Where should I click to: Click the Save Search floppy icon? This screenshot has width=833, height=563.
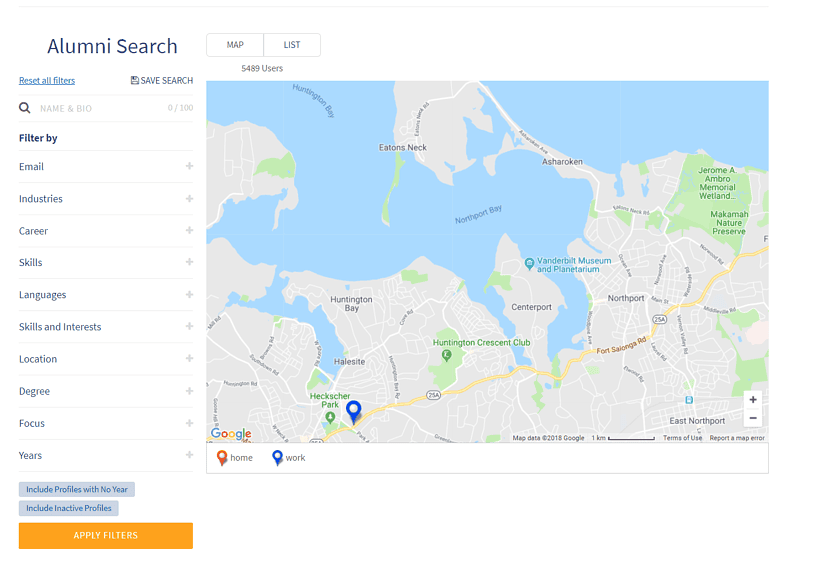coord(134,80)
